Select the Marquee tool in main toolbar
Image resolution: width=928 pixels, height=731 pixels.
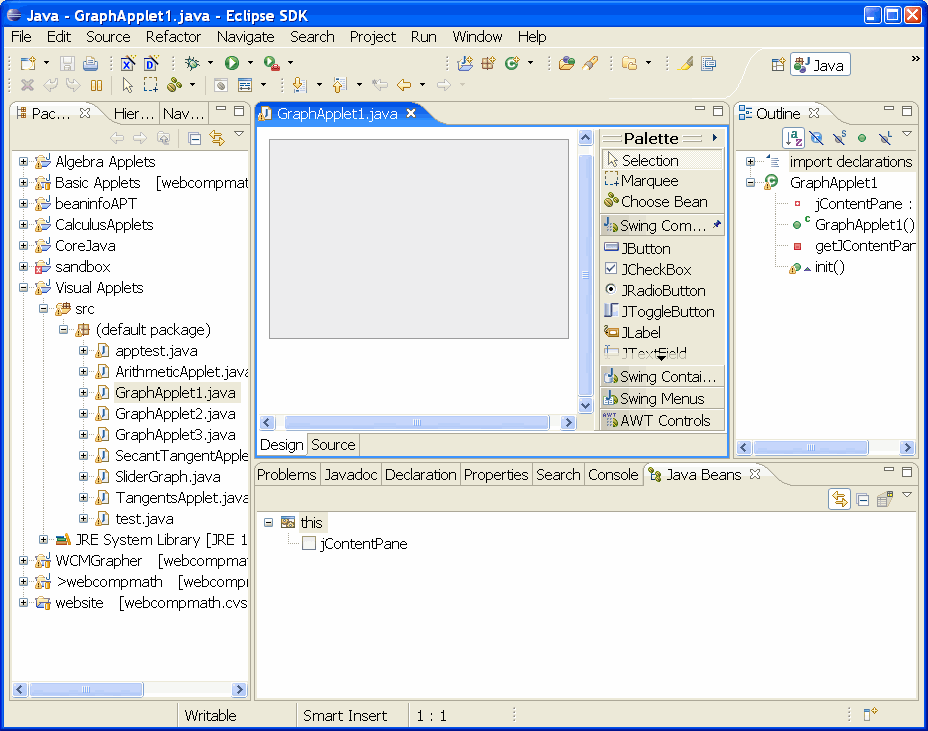click(150, 85)
